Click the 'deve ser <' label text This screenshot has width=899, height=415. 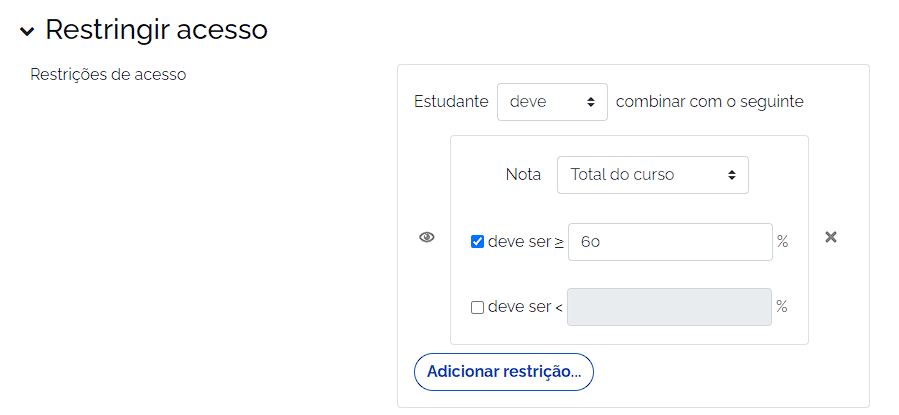(525, 307)
